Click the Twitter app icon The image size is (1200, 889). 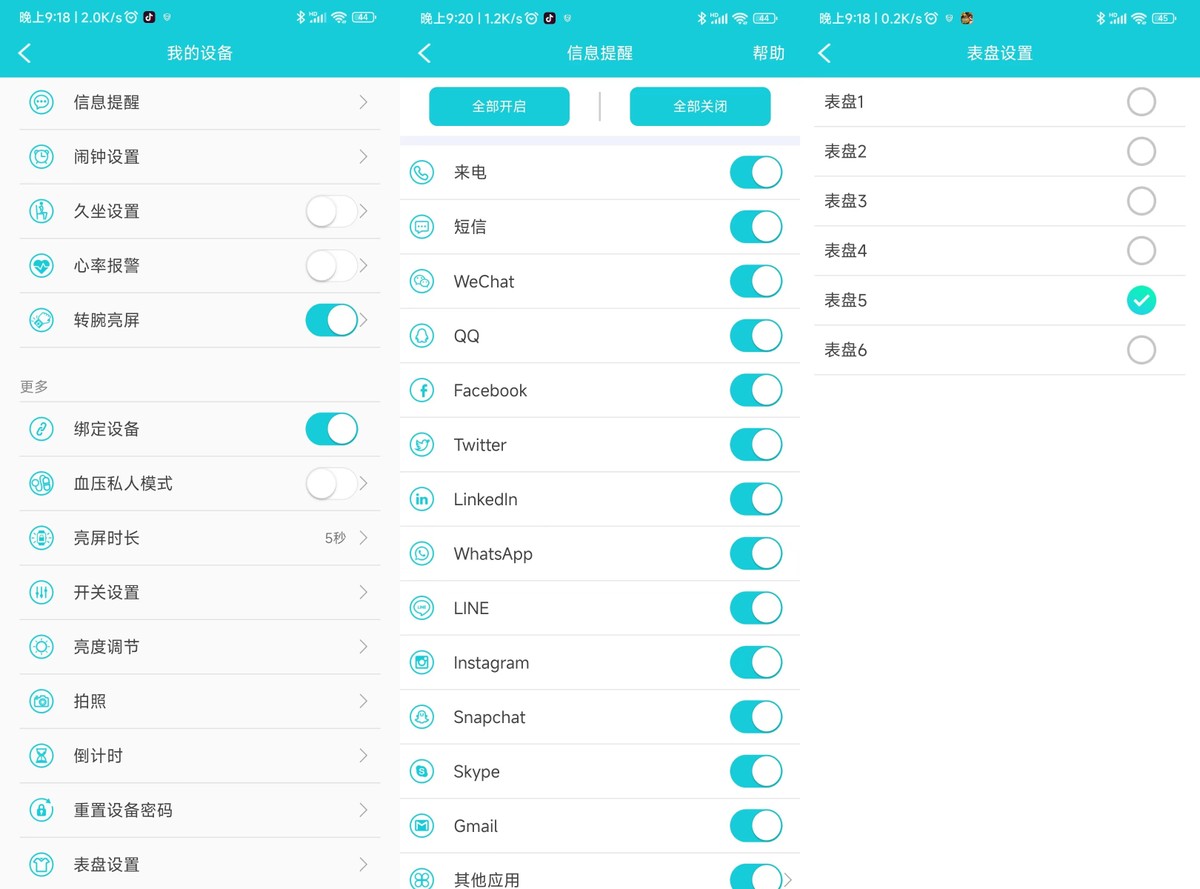(421, 445)
